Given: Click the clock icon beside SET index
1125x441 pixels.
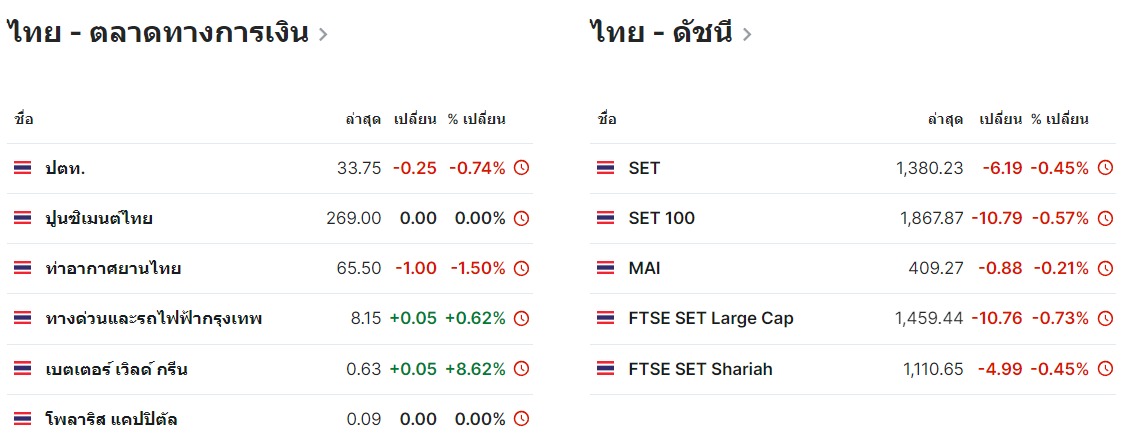Looking at the screenshot, I should tap(1105, 168).
